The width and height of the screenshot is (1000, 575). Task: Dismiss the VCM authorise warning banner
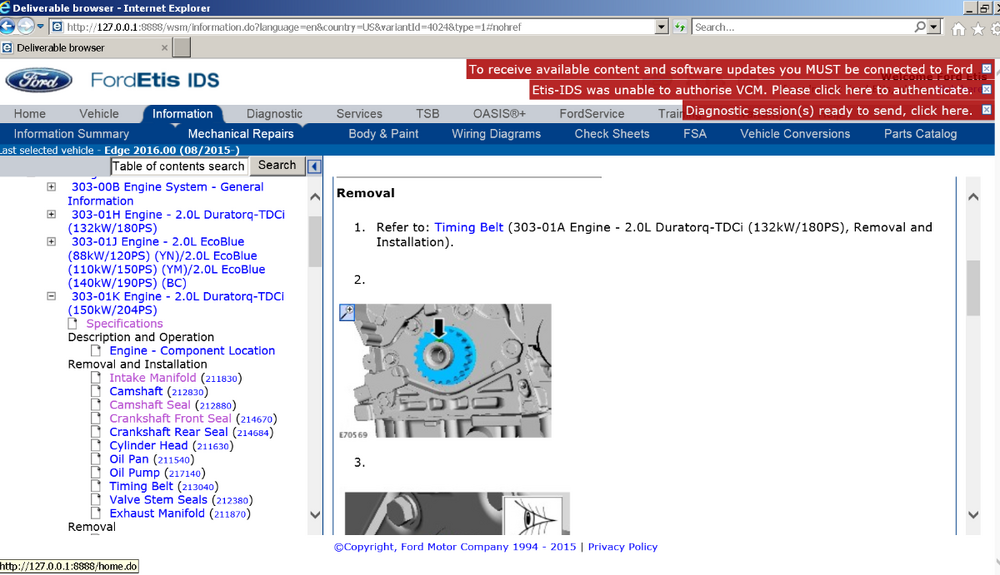[987, 89]
